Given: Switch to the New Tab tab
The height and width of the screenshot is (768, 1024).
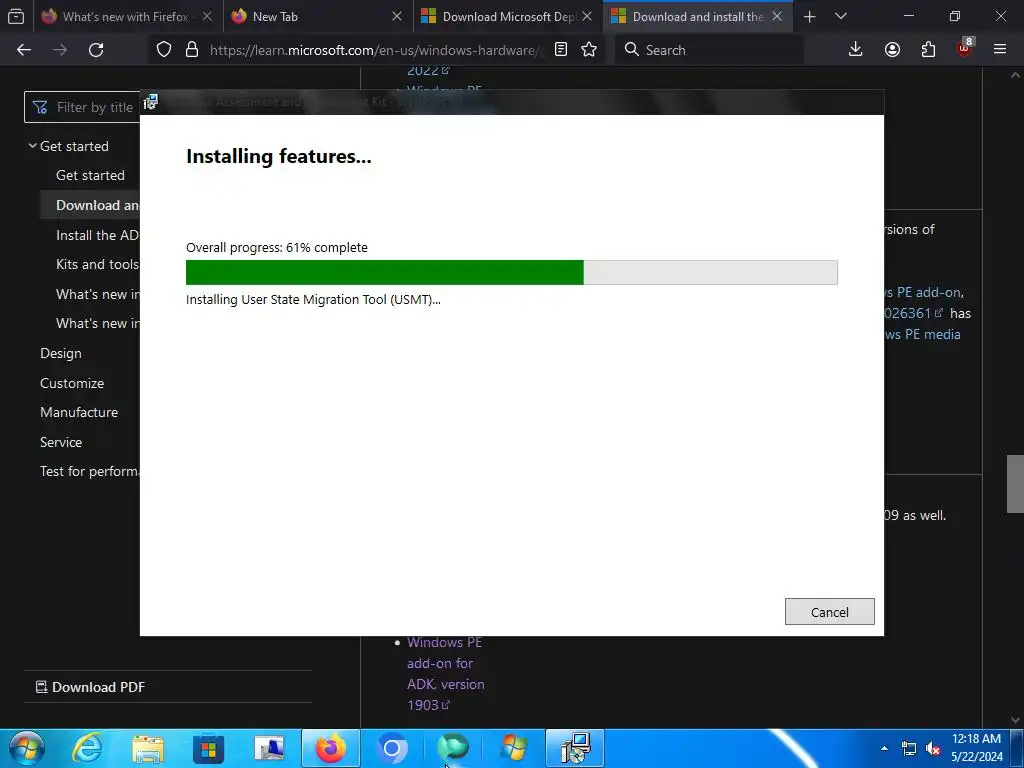Looking at the screenshot, I should [x=319, y=16].
